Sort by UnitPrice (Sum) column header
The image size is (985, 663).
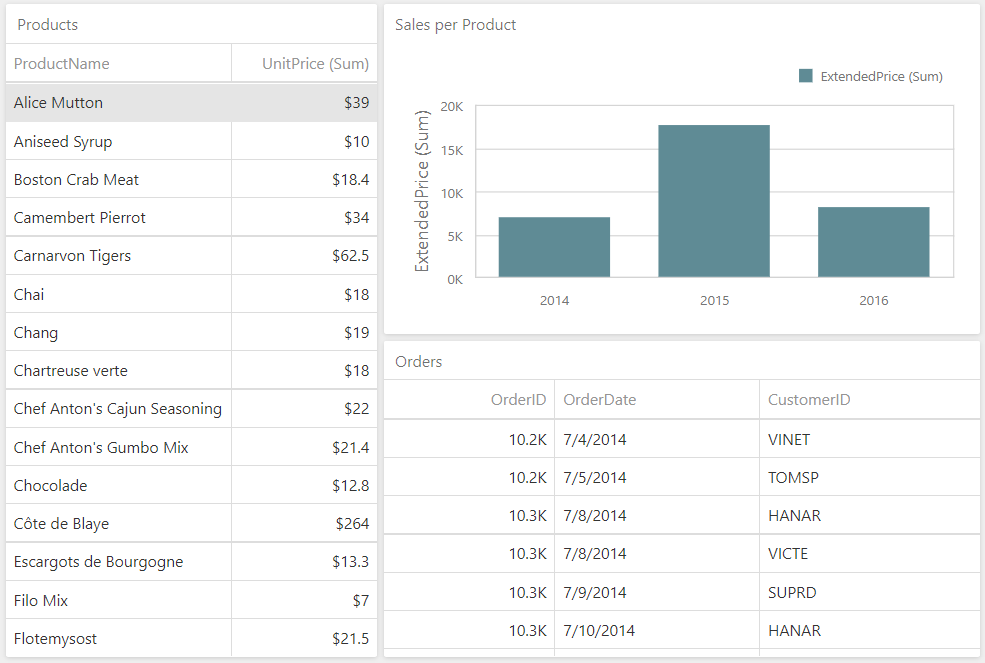pyautogui.click(x=315, y=64)
